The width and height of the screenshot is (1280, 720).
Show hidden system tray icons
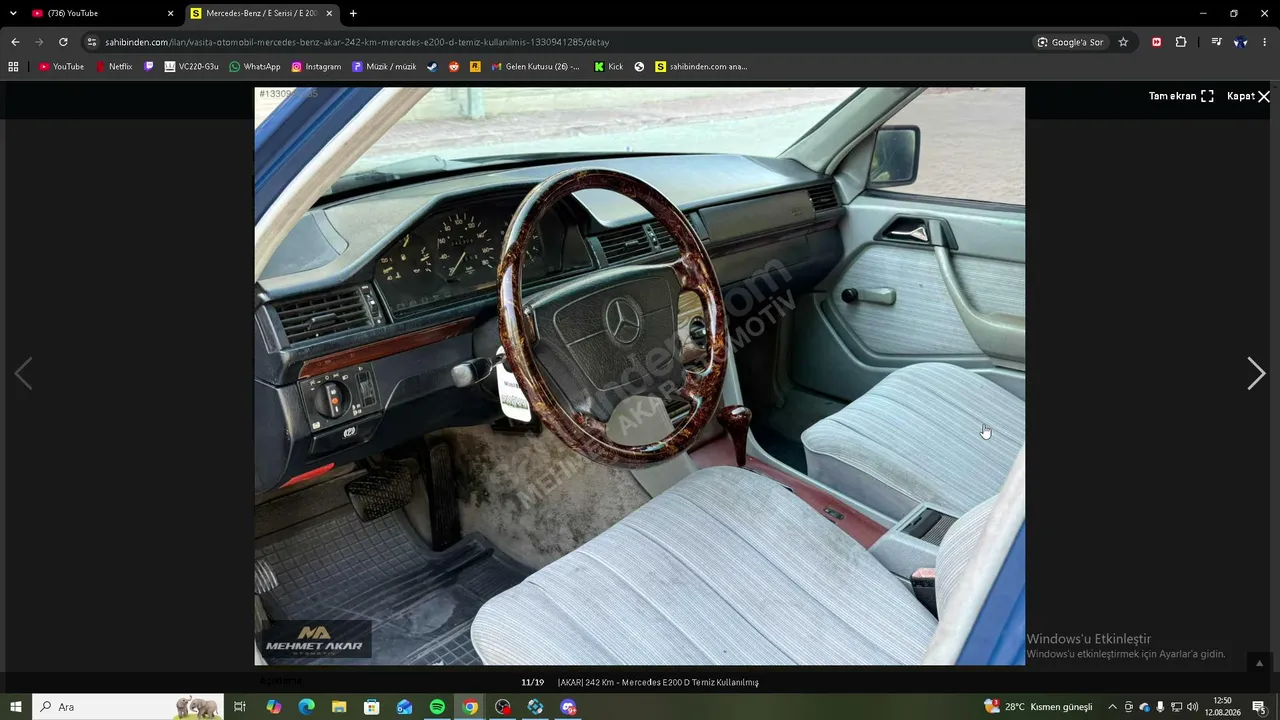(x=1112, y=707)
